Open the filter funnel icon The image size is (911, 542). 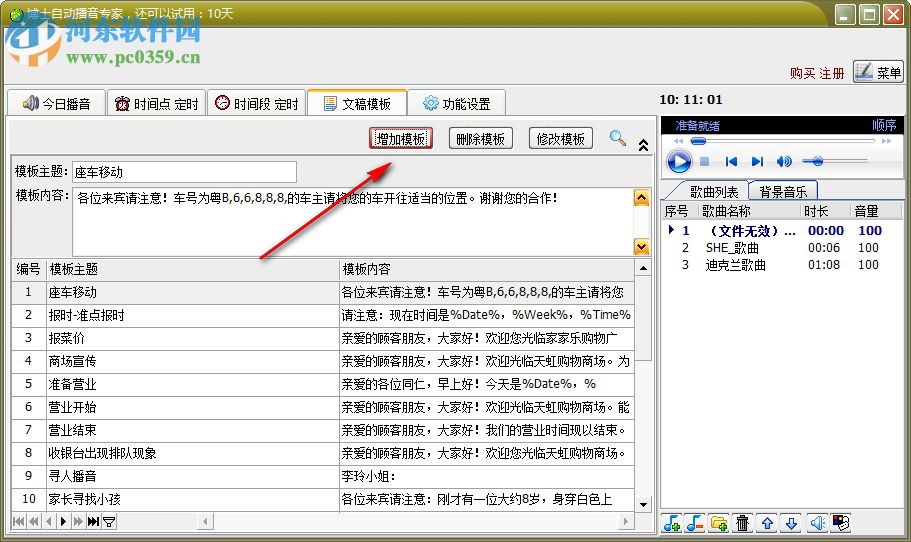(x=109, y=521)
